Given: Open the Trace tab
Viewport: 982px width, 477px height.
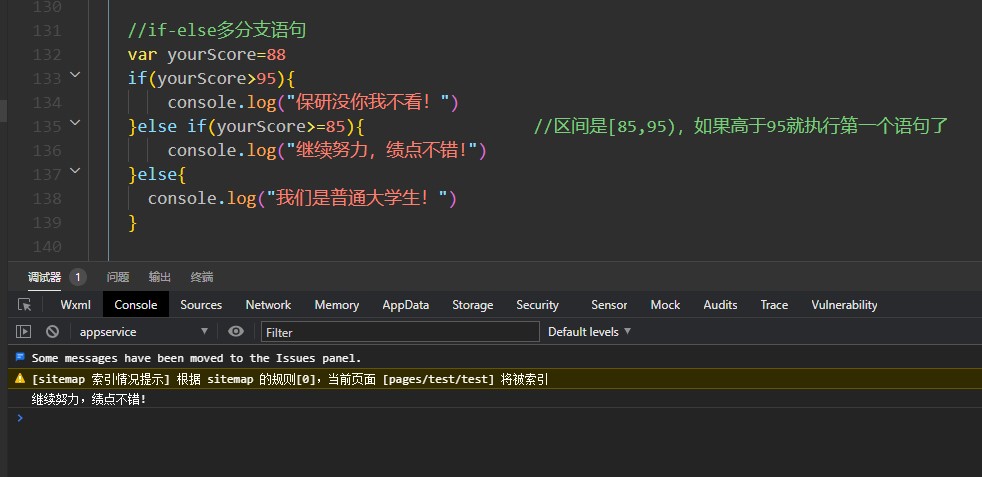Looking at the screenshot, I should [774, 305].
